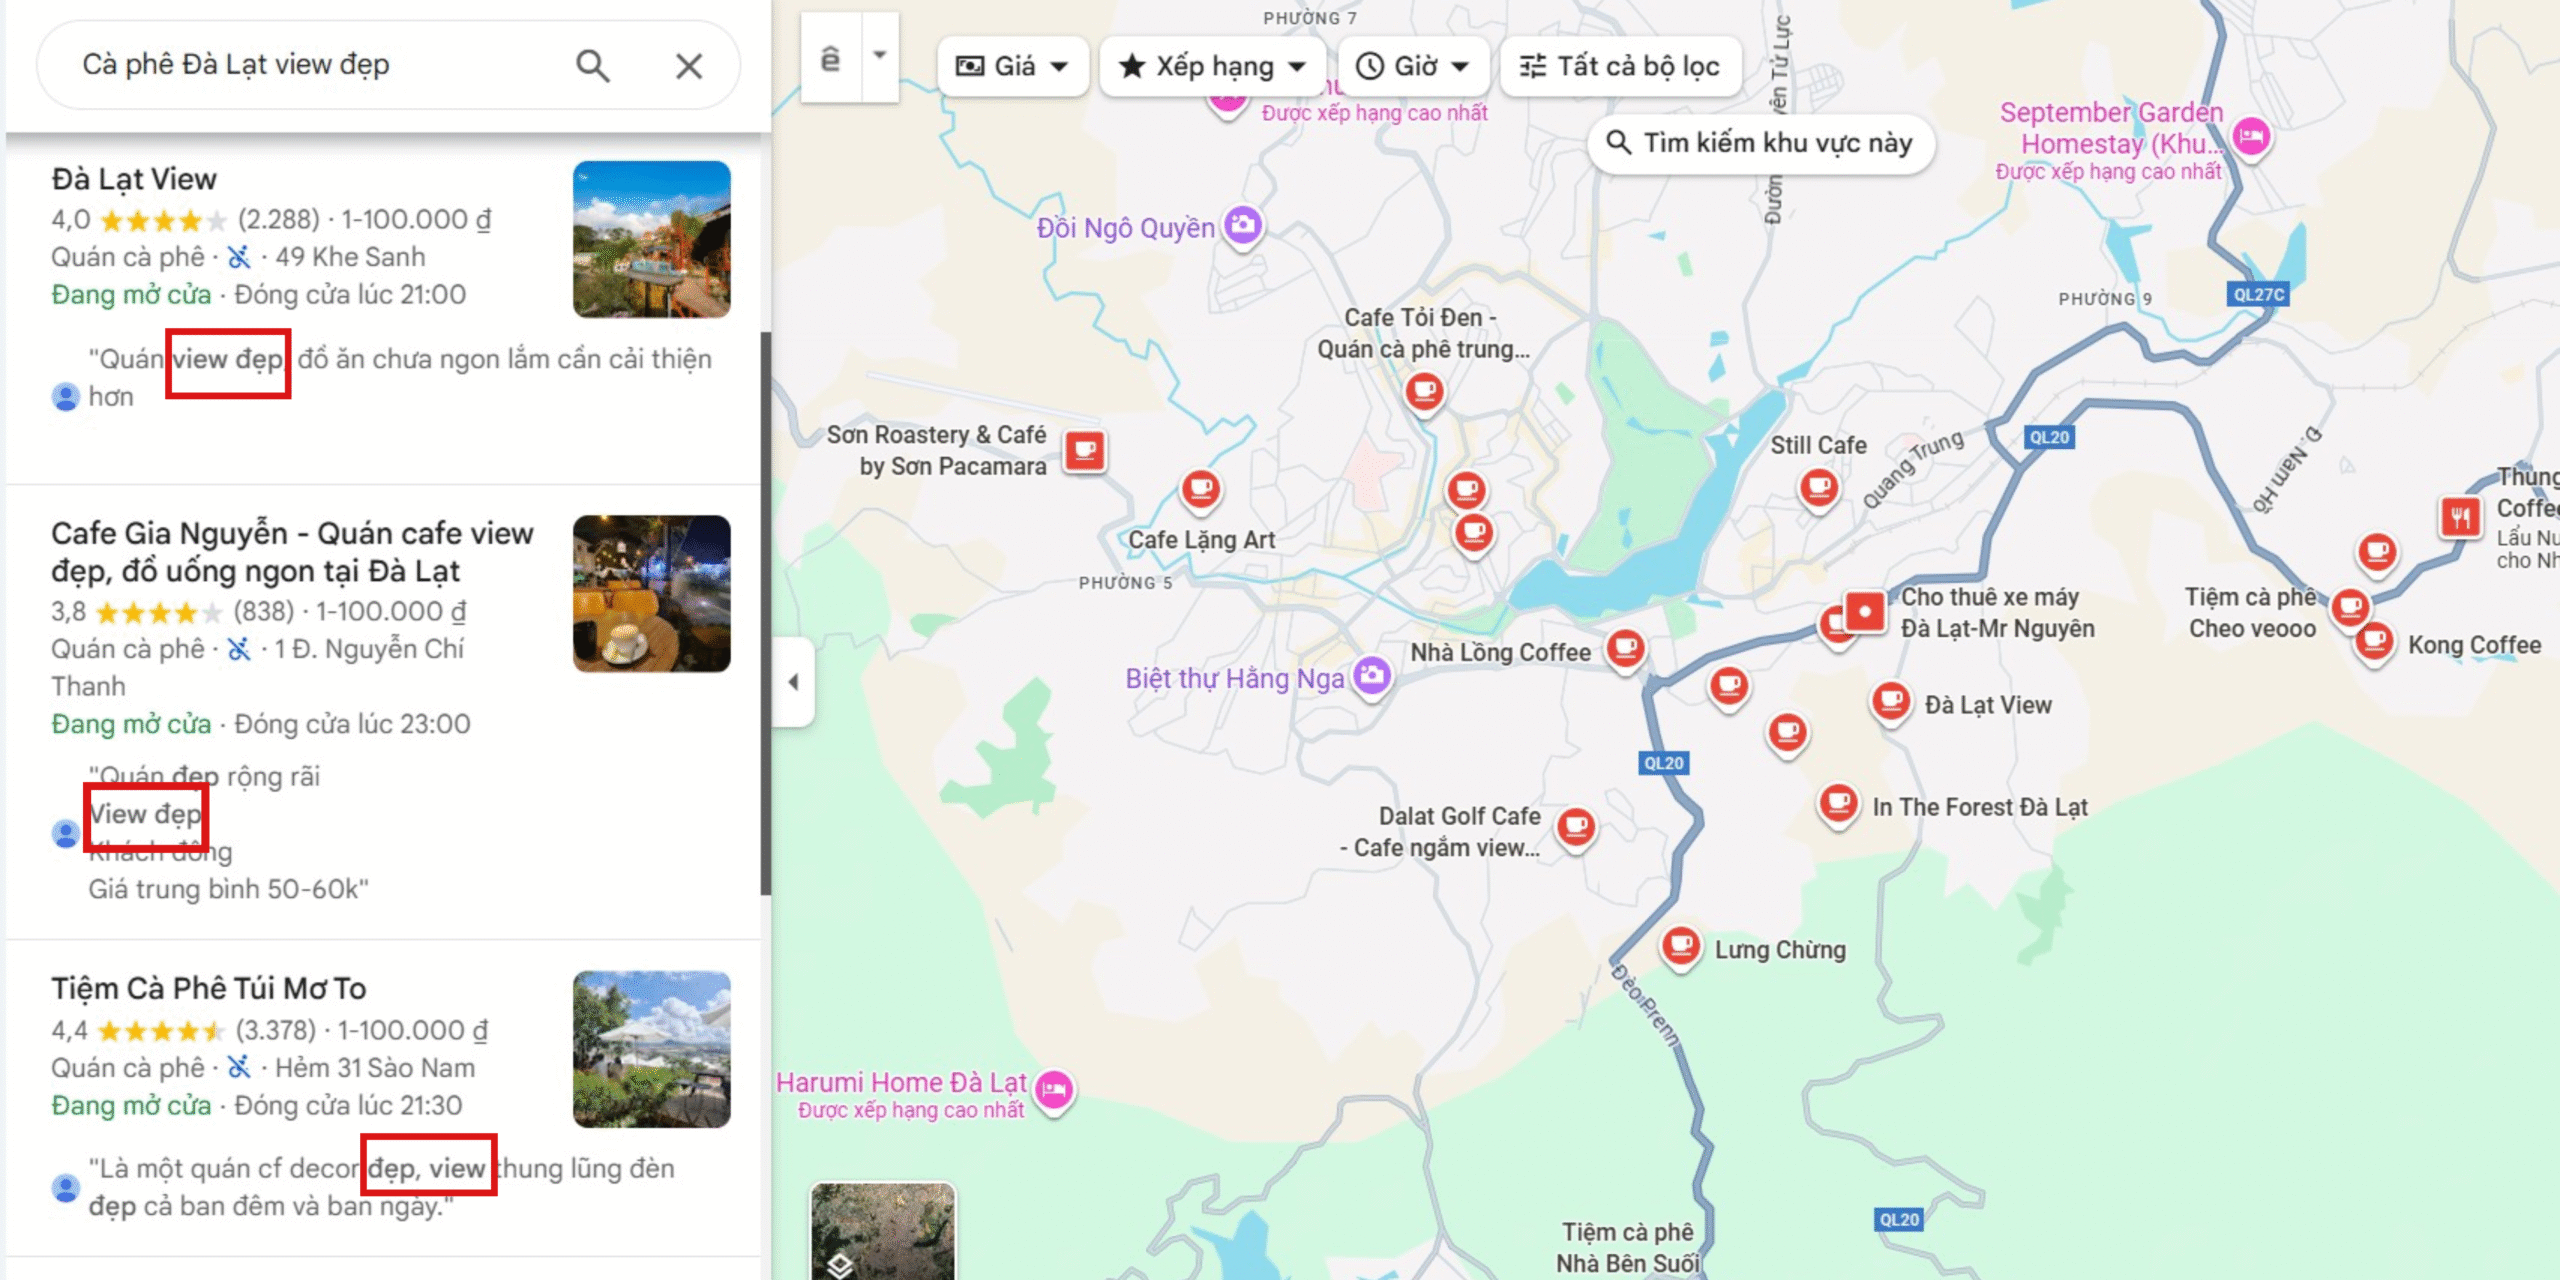
Task: Clear the search with the X icon
Action: click(x=689, y=66)
